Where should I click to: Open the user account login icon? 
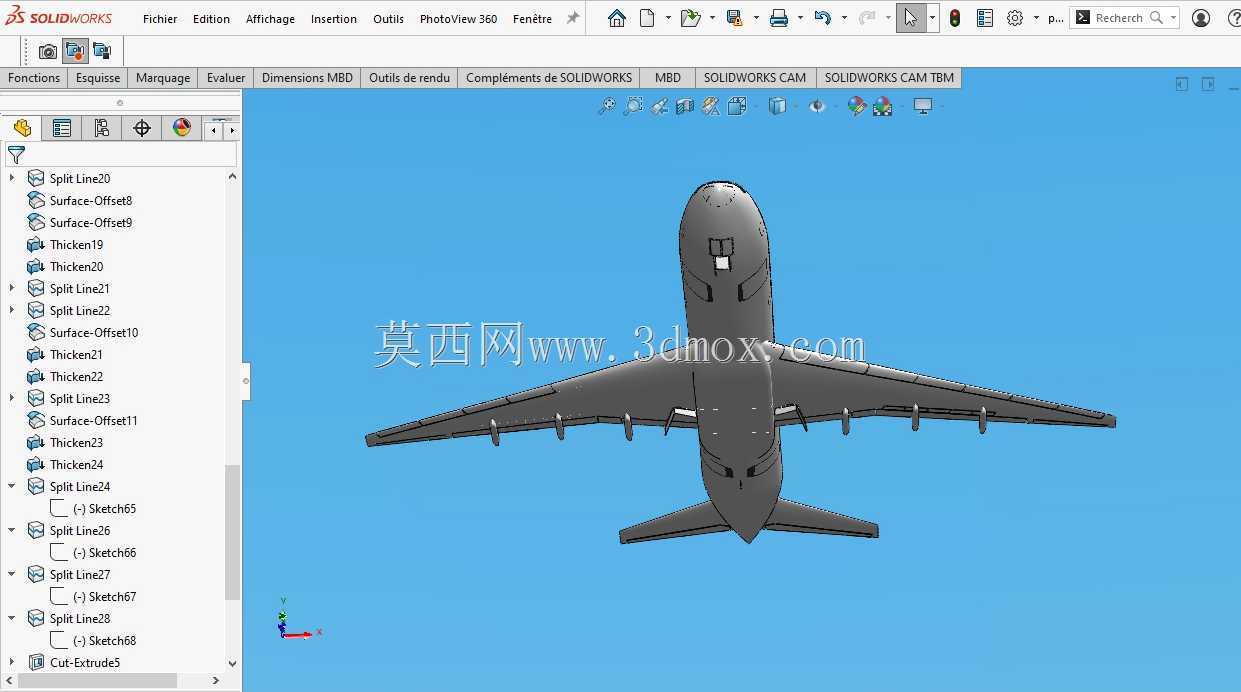[x=1201, y=18]
